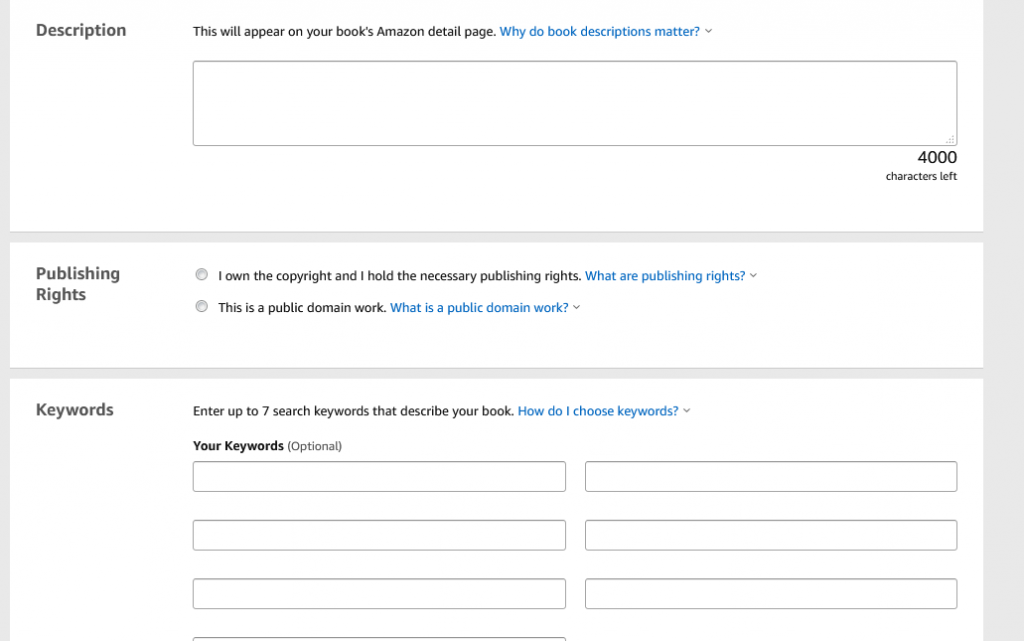Expand chevron beside publishing rights help

753,275
